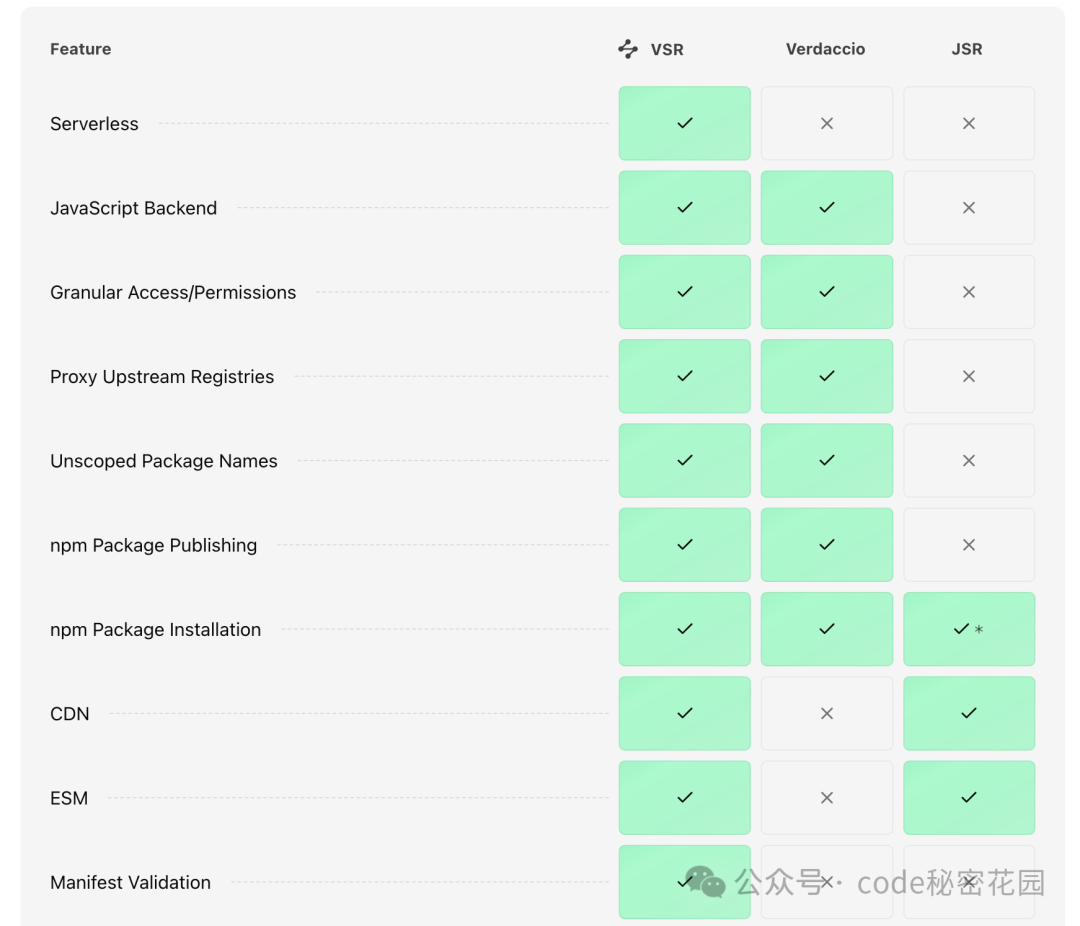Click VSR checkmark in npm Package Installation row

point(685,629)
